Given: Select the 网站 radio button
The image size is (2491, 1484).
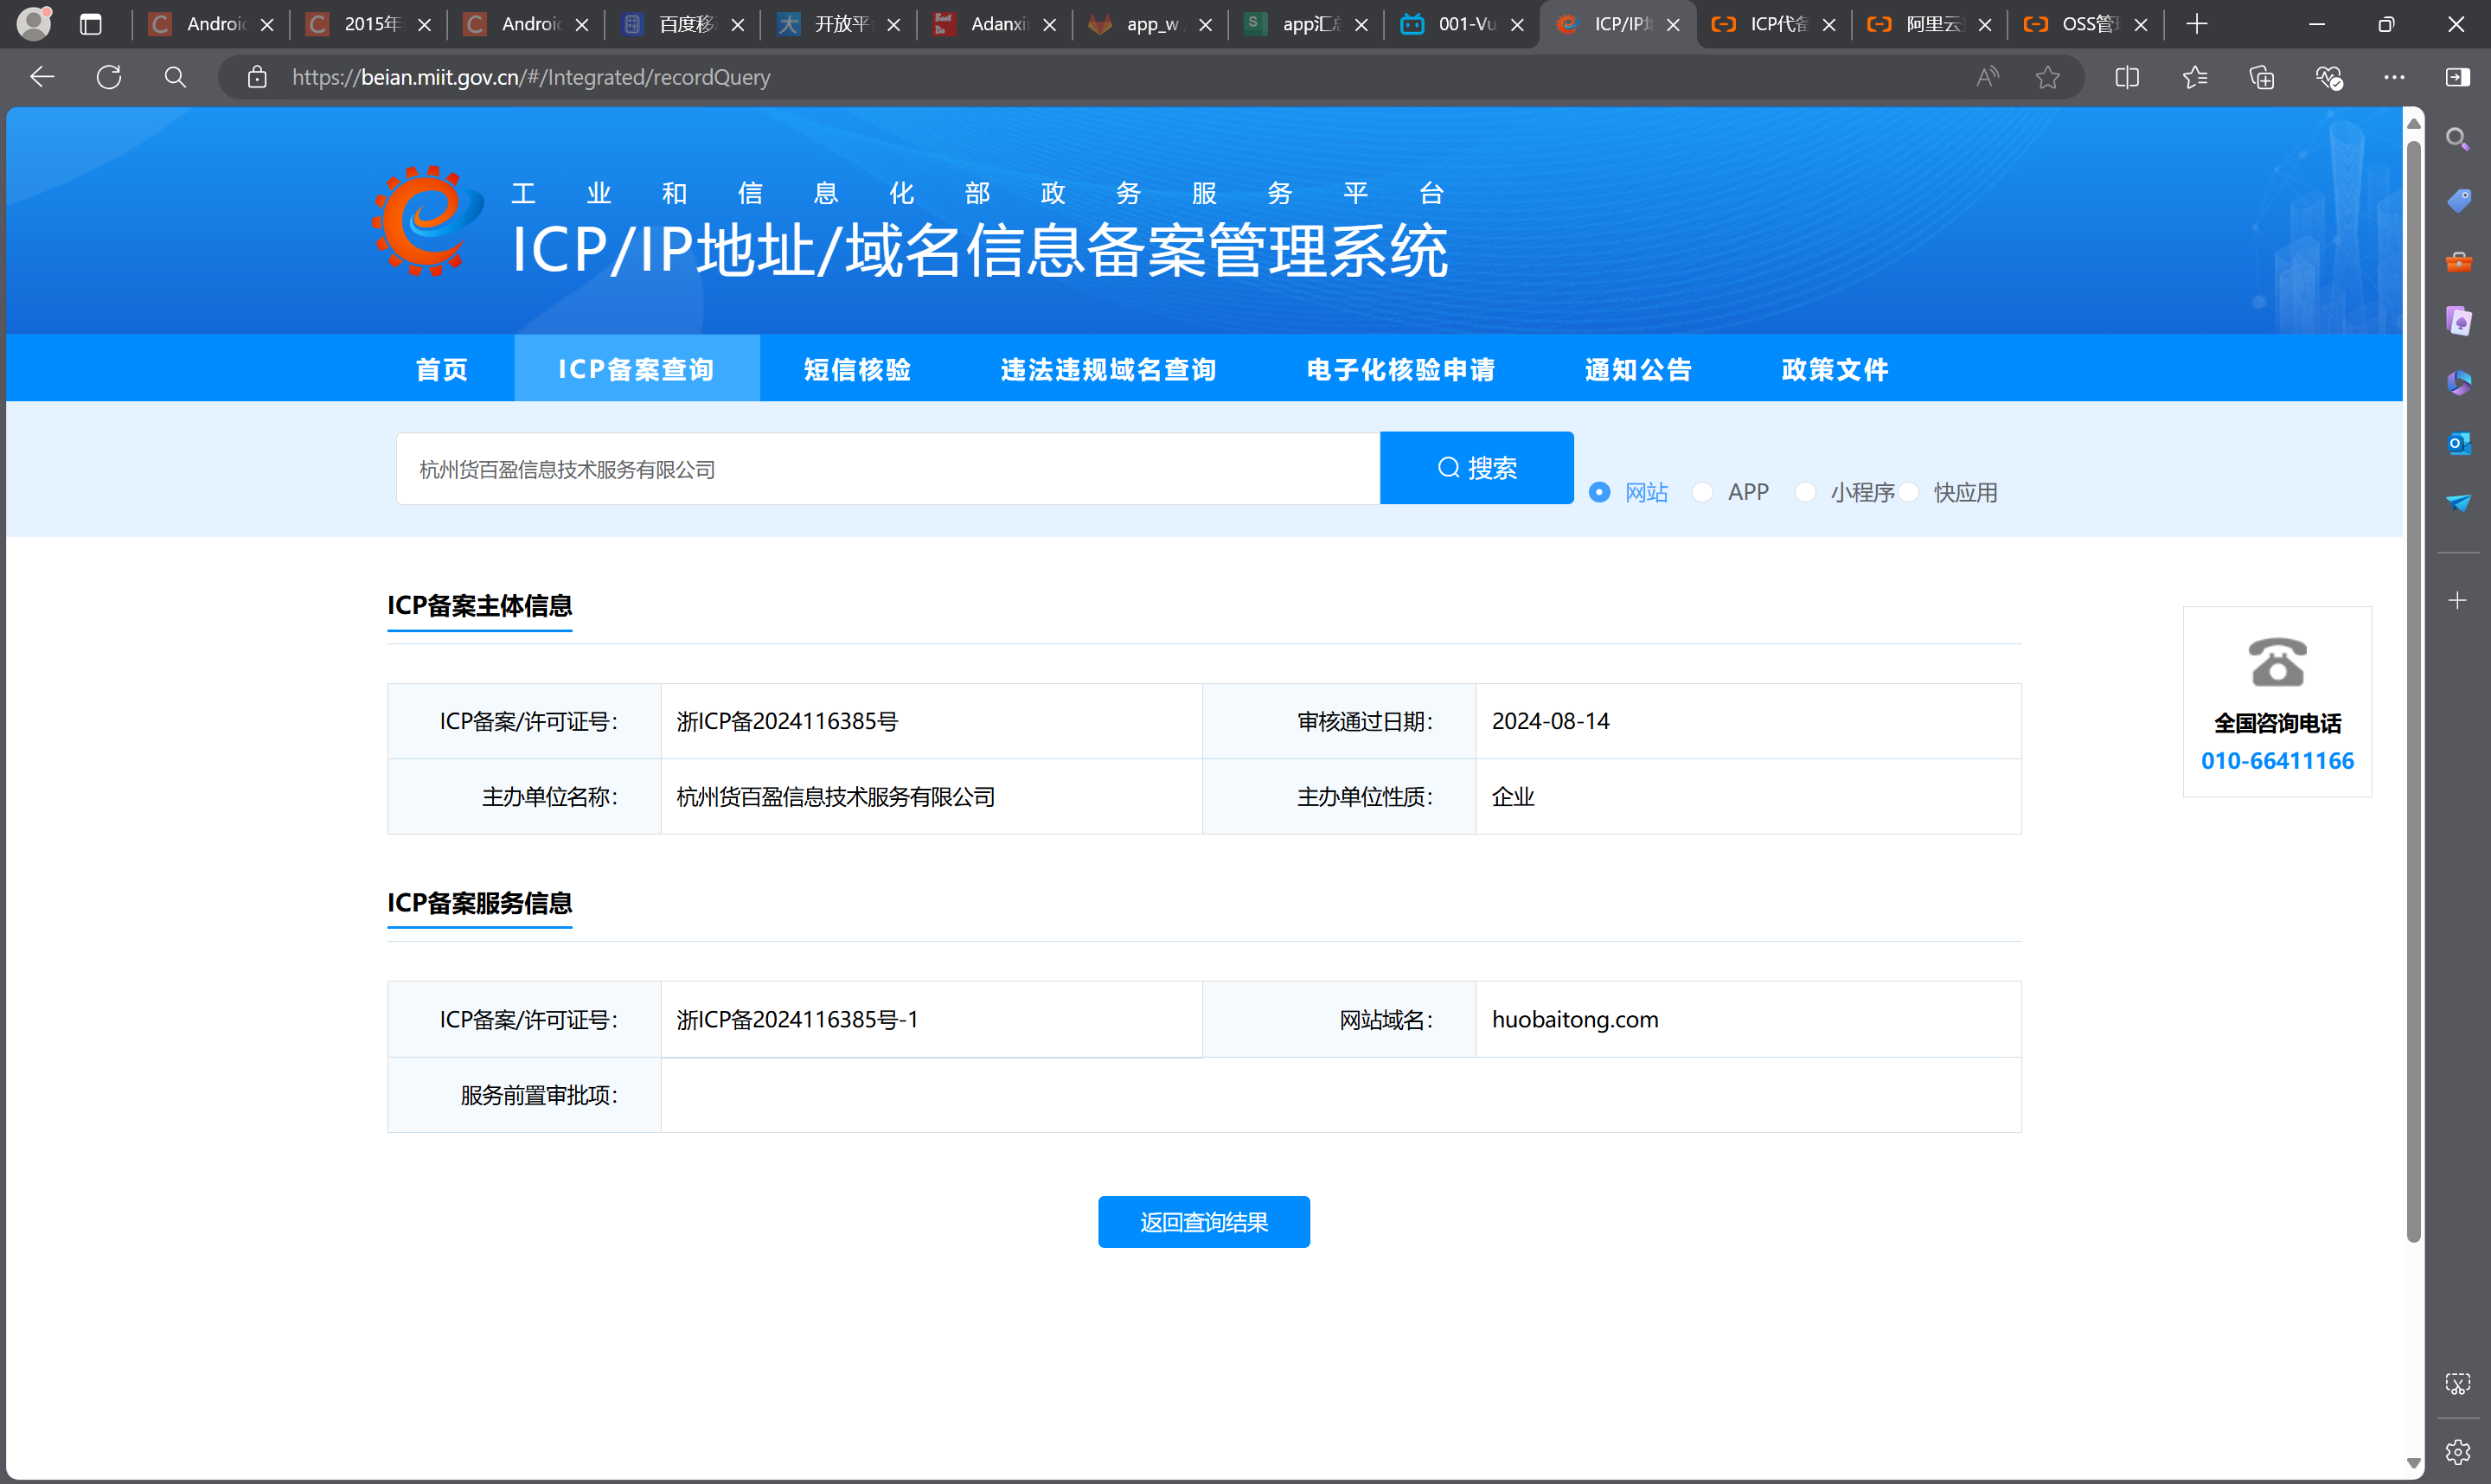Looking at the screenshot, I should click(1599, 492).
